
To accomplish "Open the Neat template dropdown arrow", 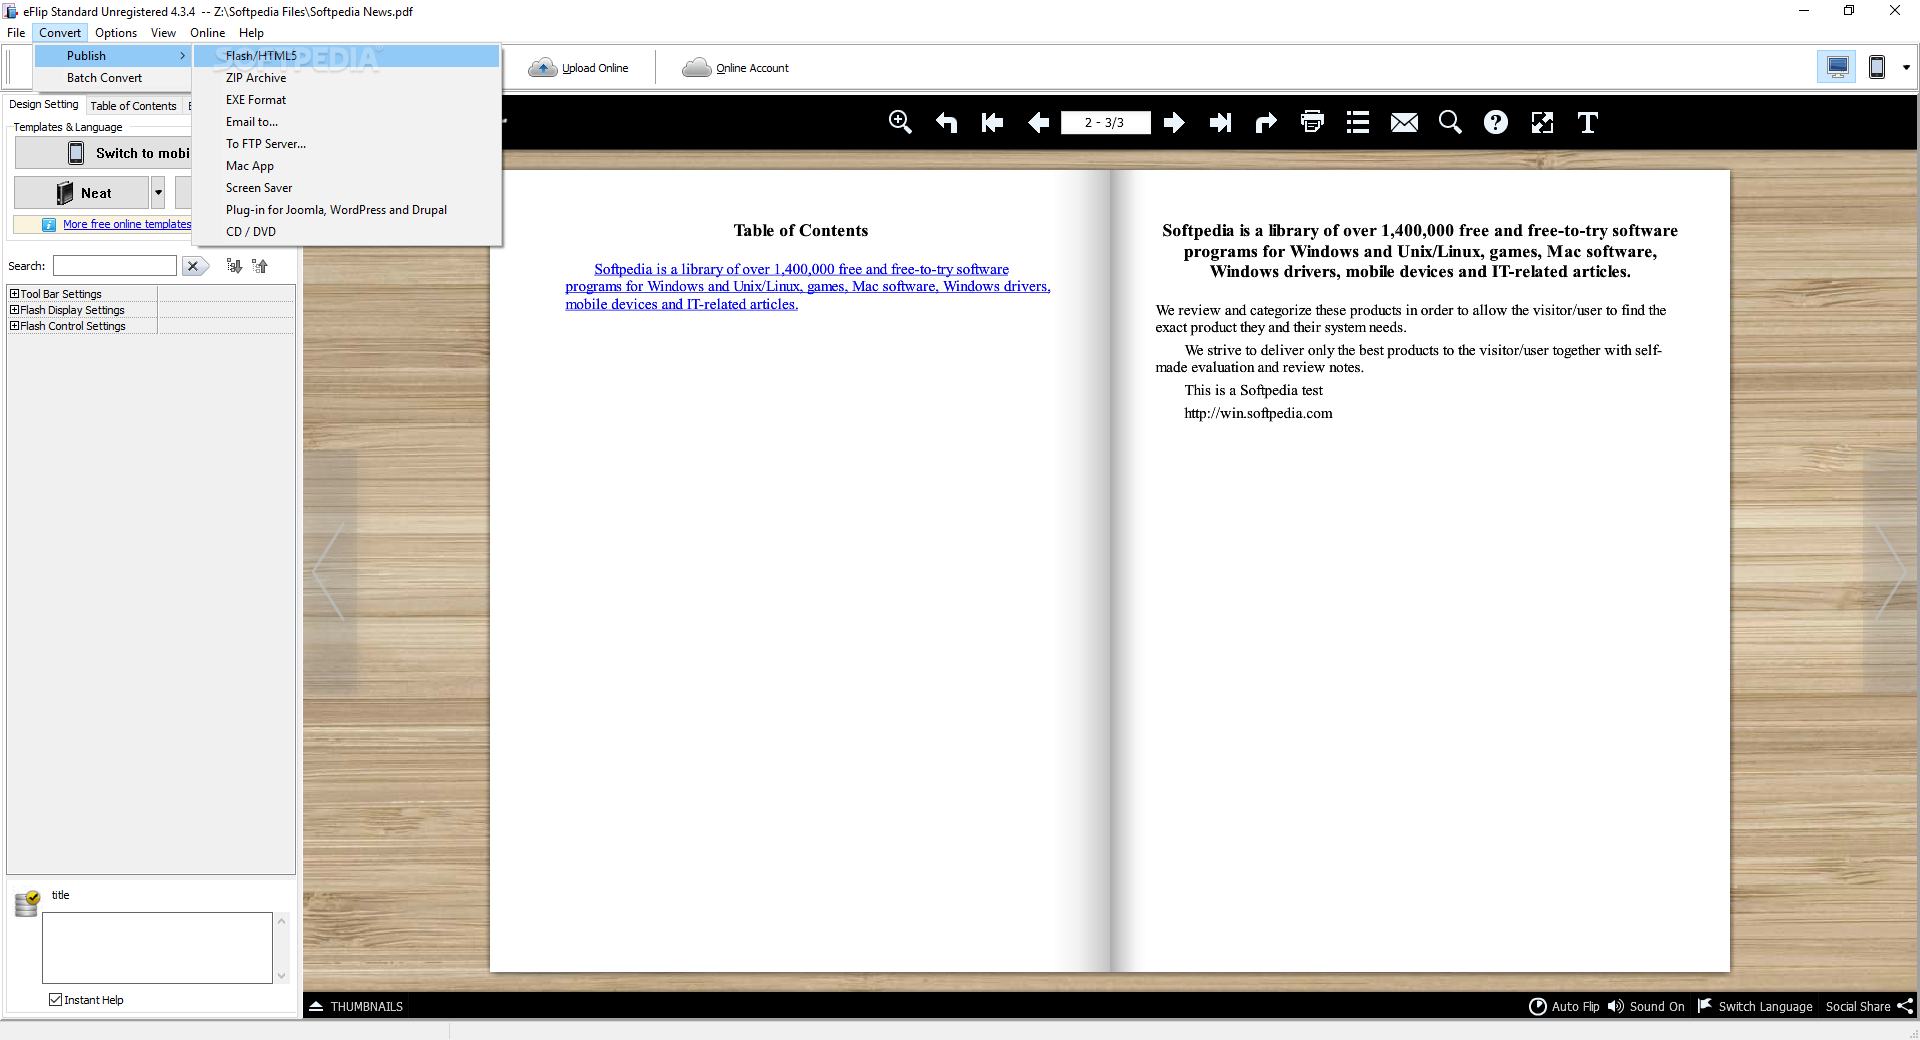I will [158, 192].
